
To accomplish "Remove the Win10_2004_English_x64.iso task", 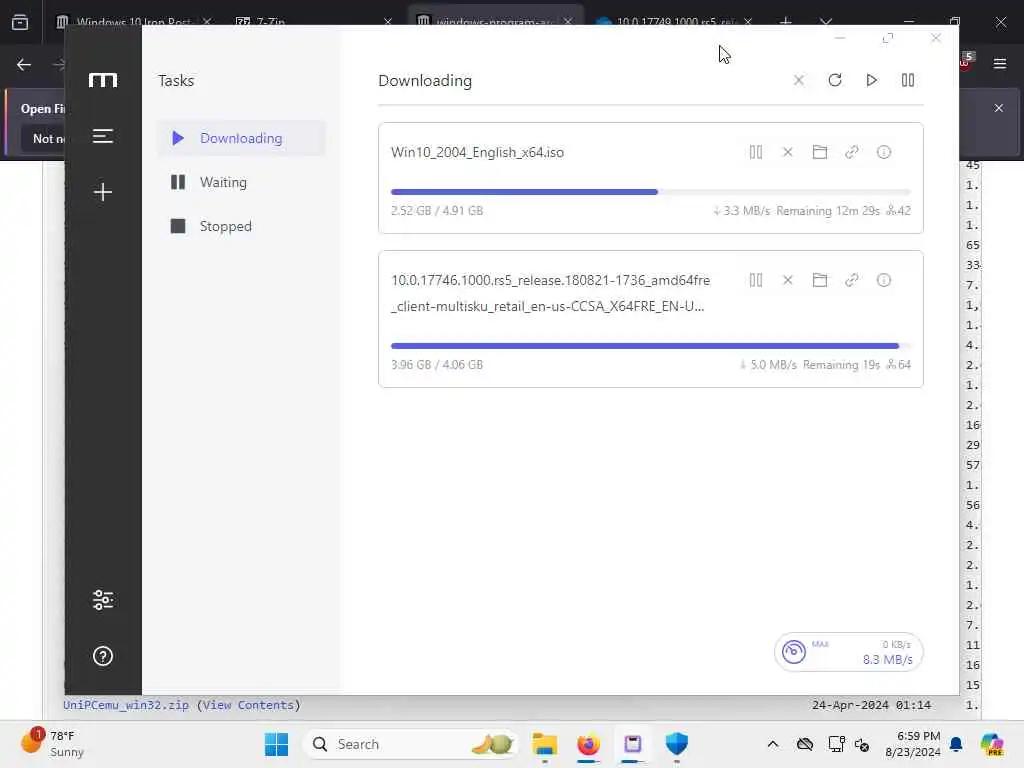I will [x=788, y=152].
